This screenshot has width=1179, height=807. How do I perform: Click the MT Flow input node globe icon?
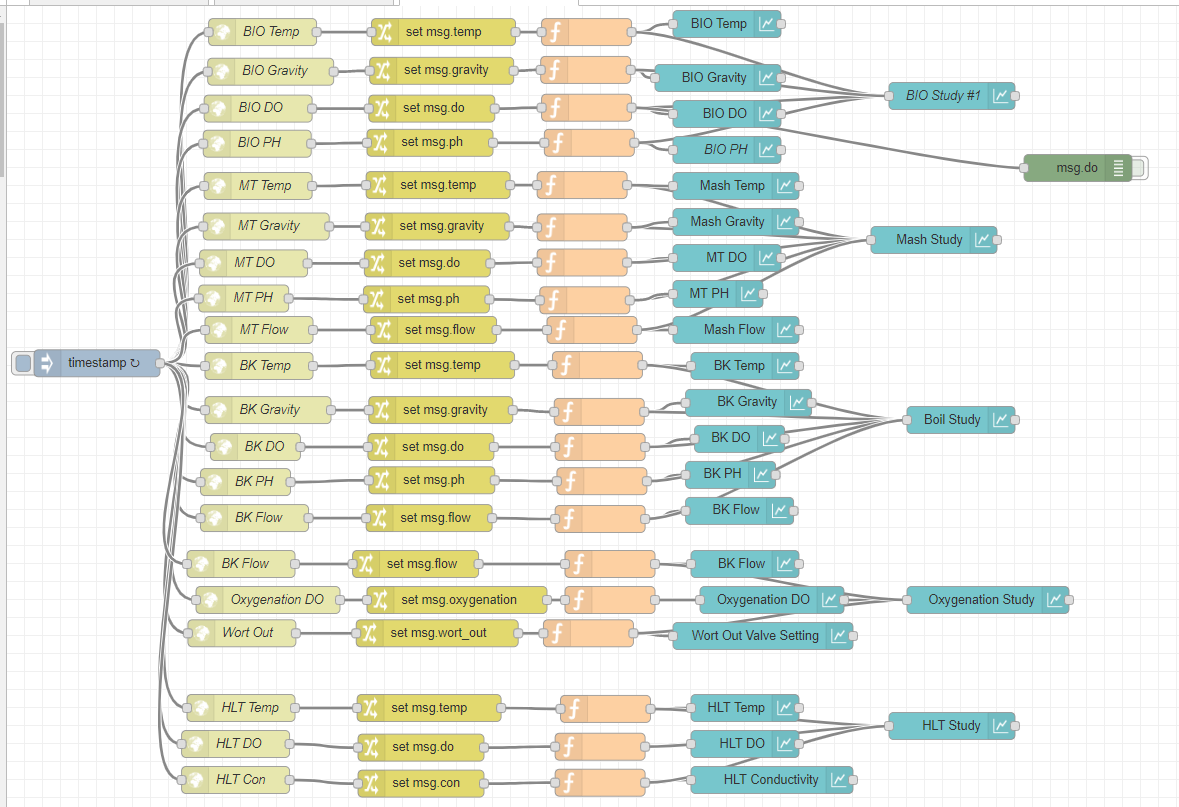218,329
